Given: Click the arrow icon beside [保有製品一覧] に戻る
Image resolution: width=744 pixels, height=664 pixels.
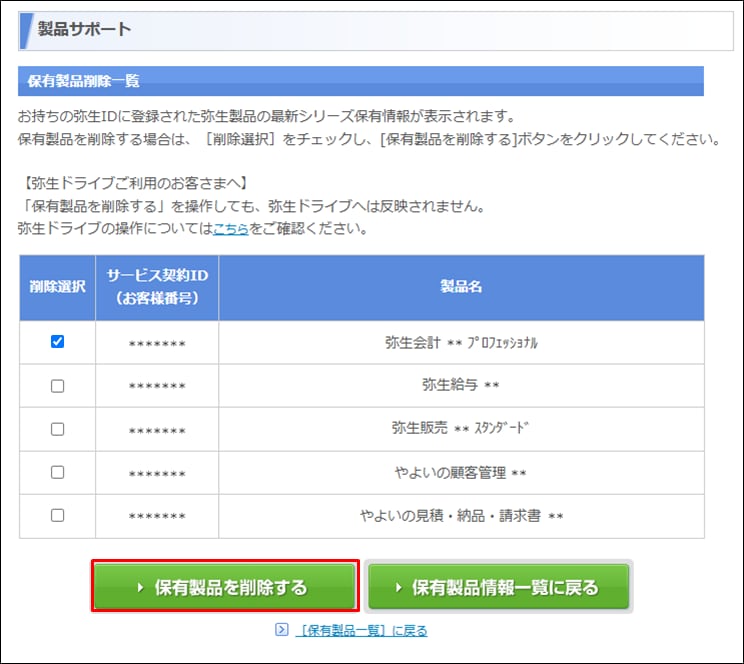Looking at the screenshot, I should pyautogui.click(x=281, y=630).
